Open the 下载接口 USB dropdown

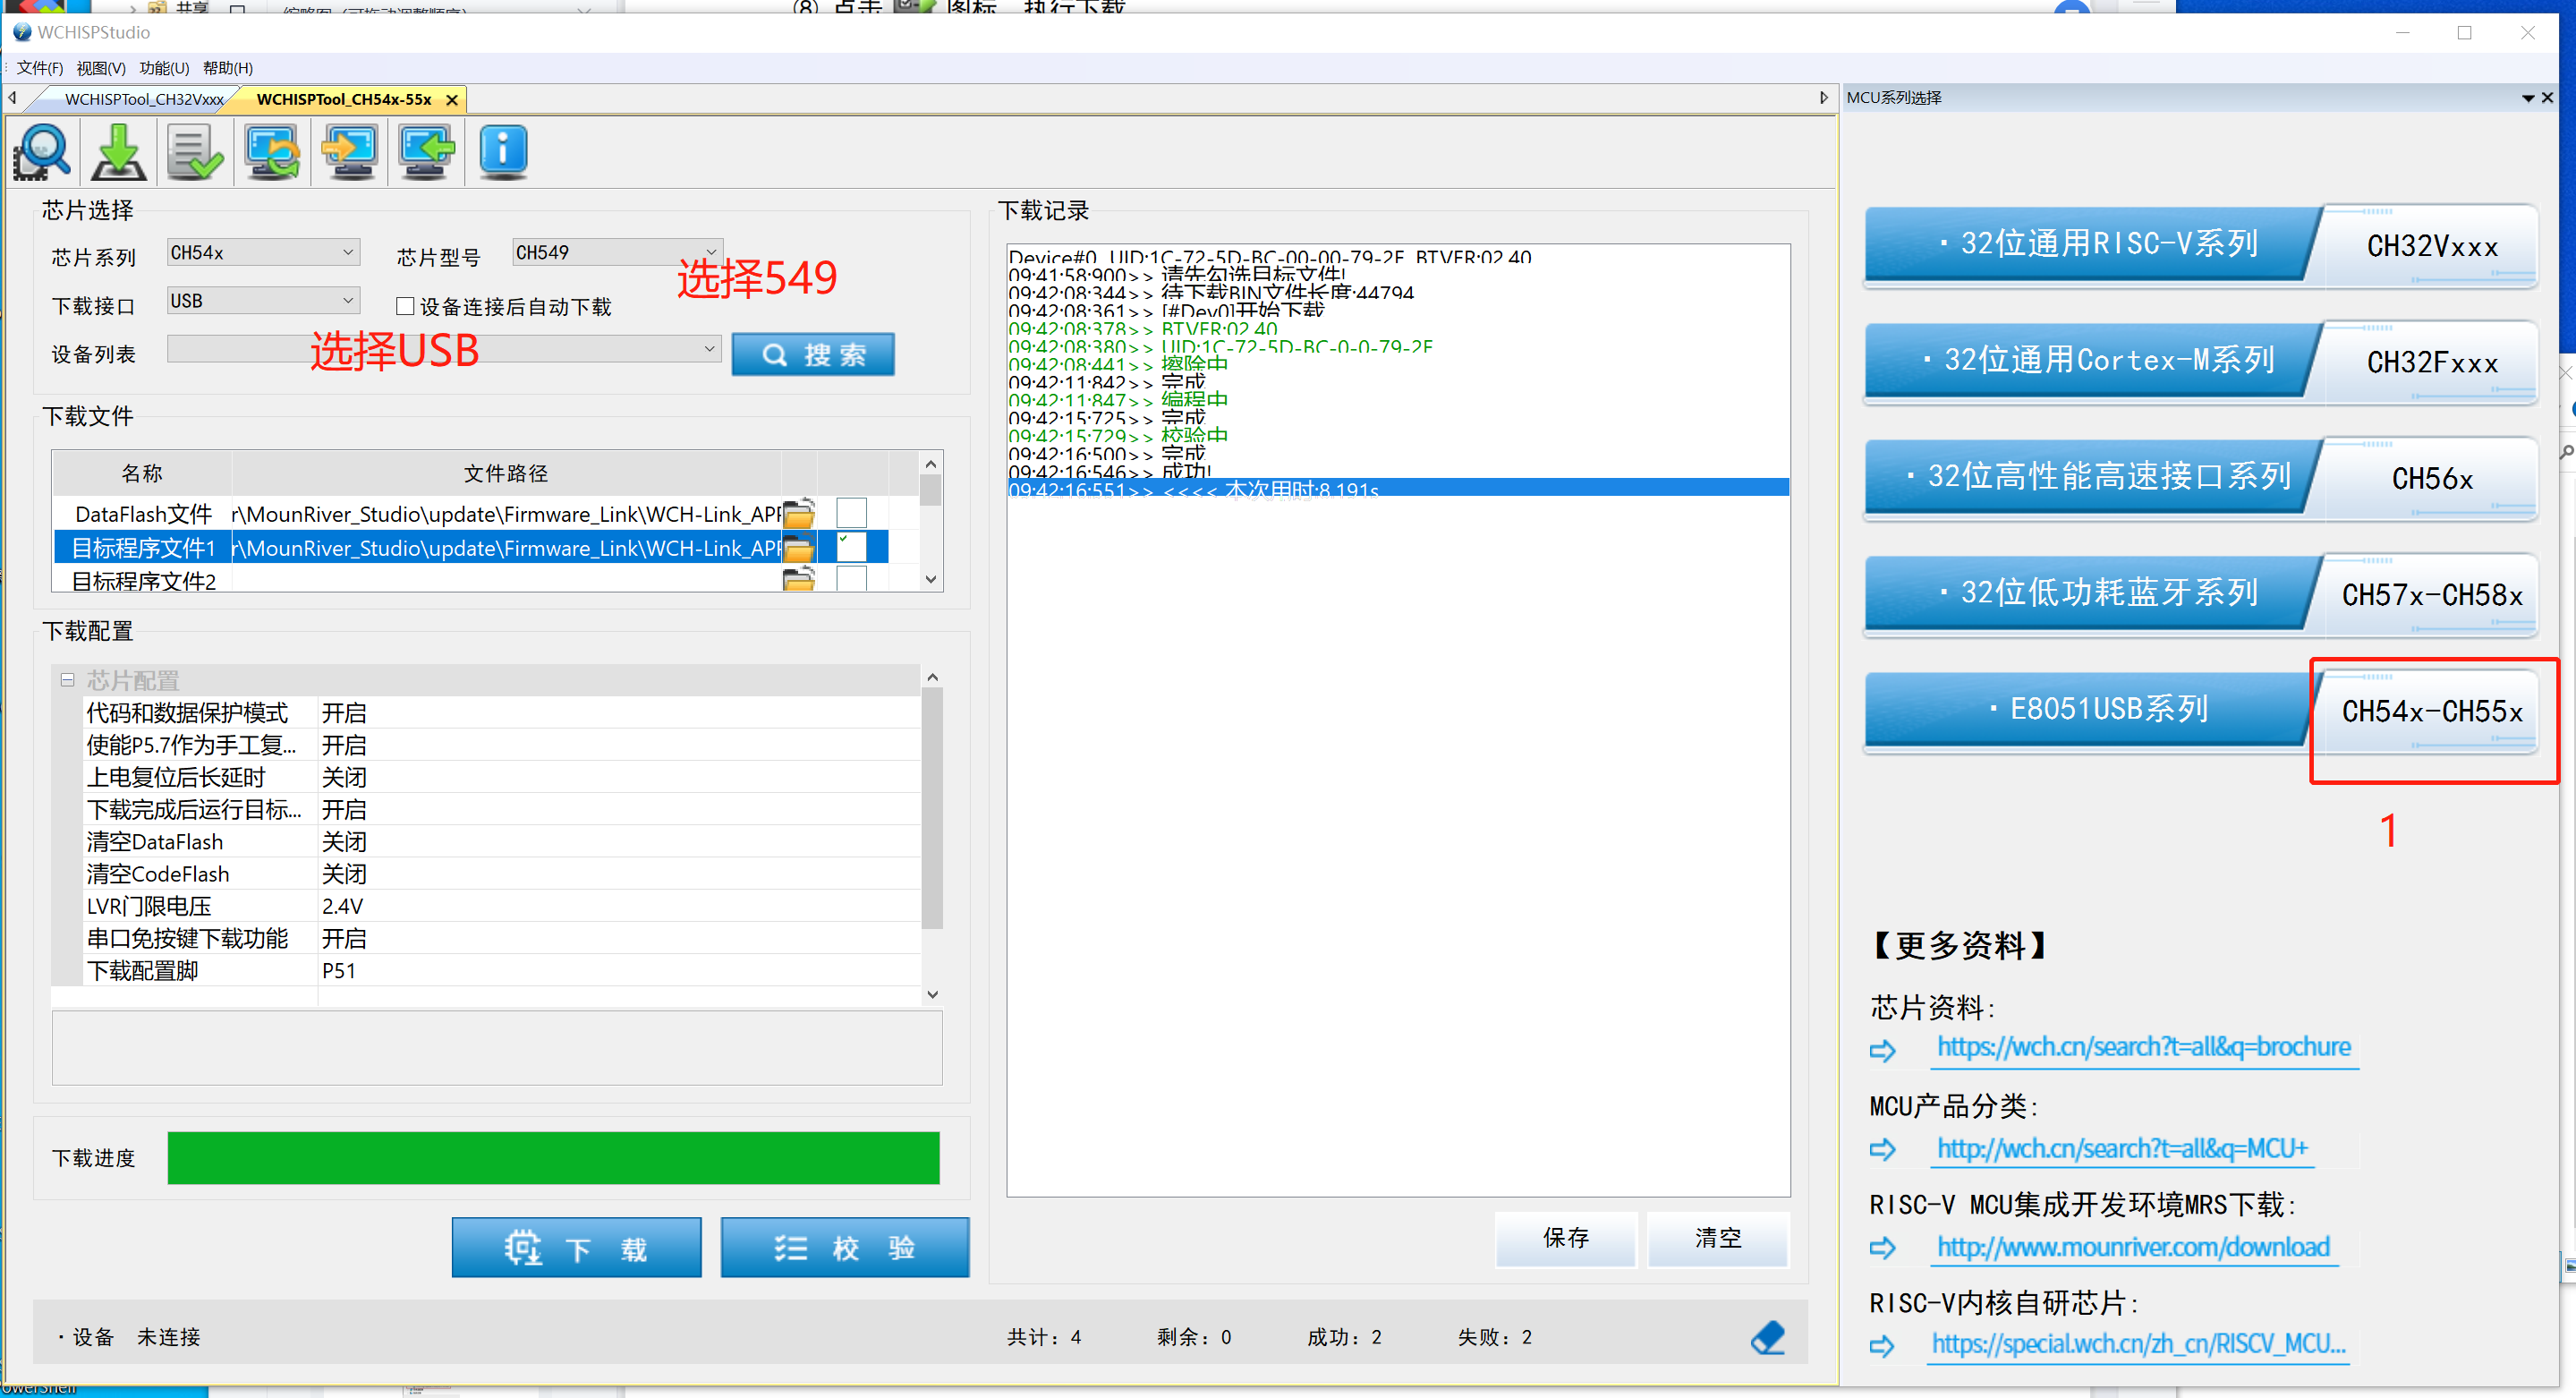click(263, 300)
